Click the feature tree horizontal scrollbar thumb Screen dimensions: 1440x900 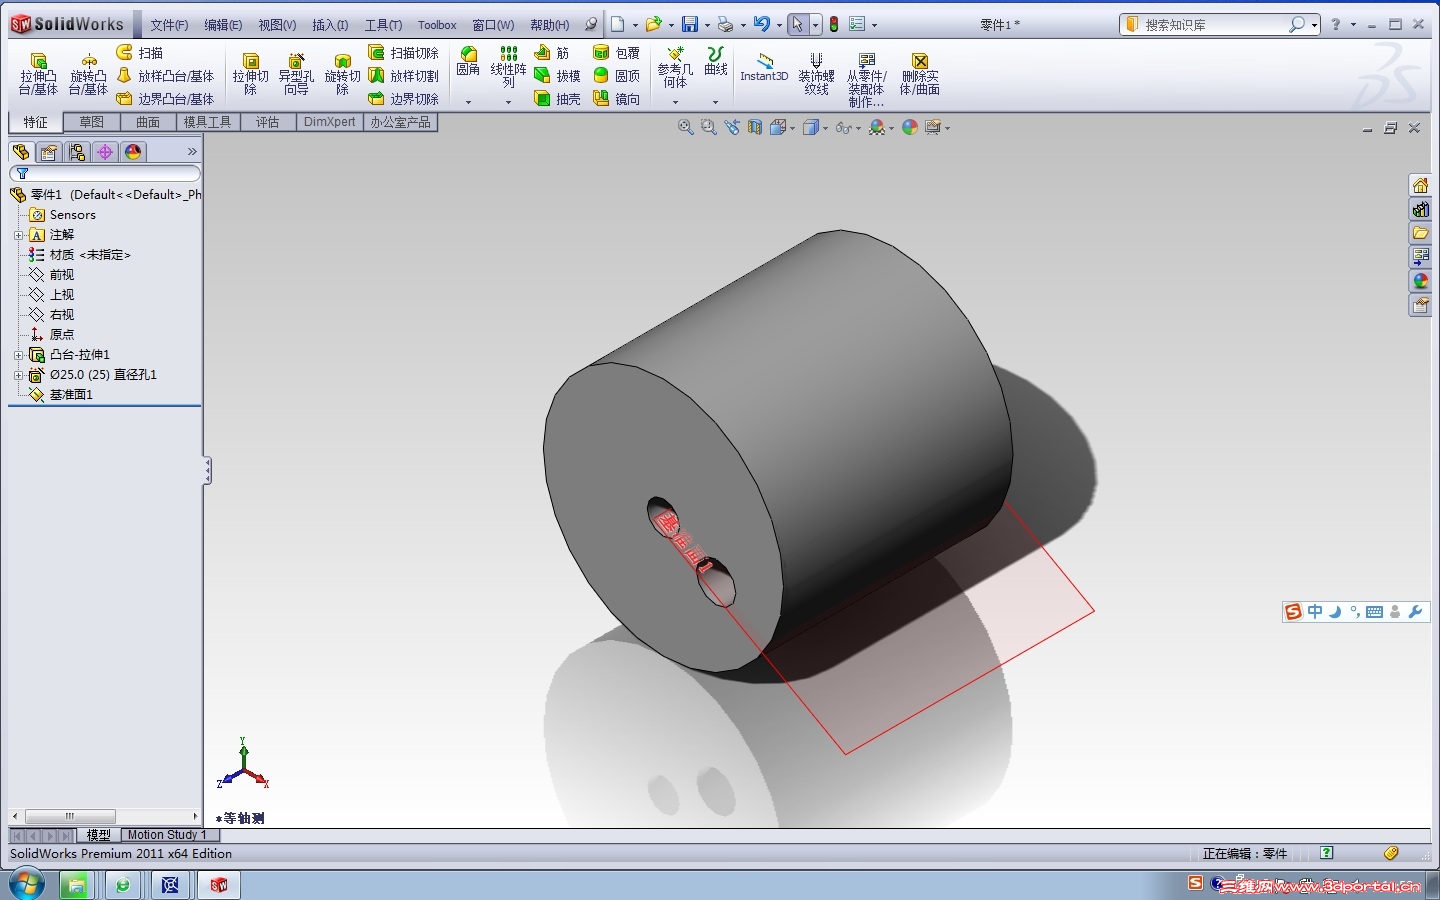click(70, 816)
